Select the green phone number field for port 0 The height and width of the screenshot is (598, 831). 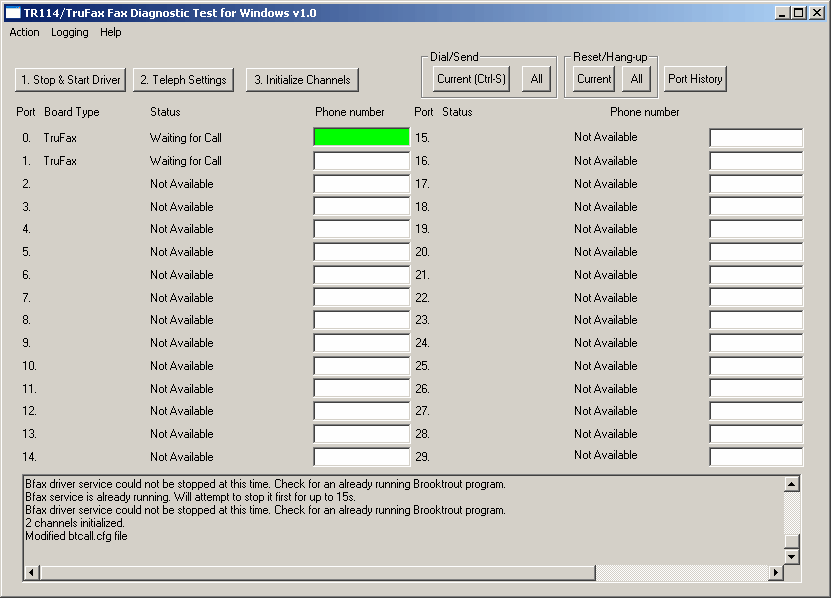[361, 138]
